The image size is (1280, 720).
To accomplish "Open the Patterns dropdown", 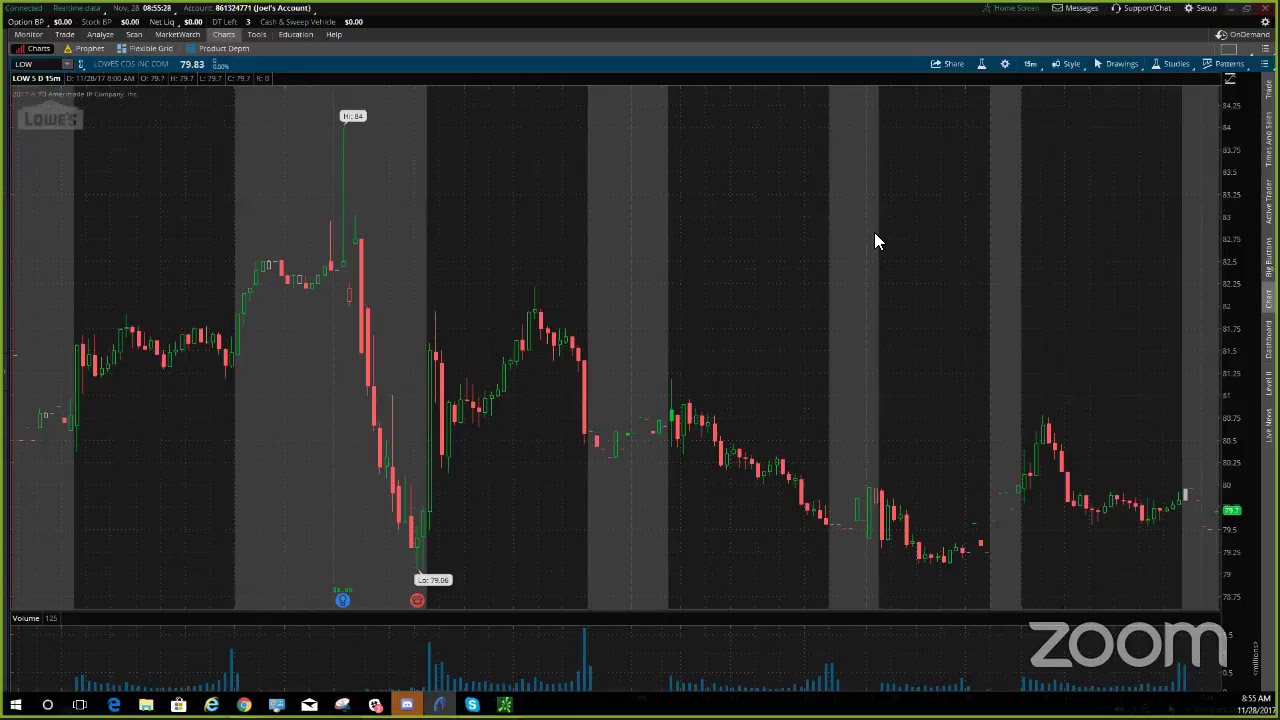I will [1224, 64].
